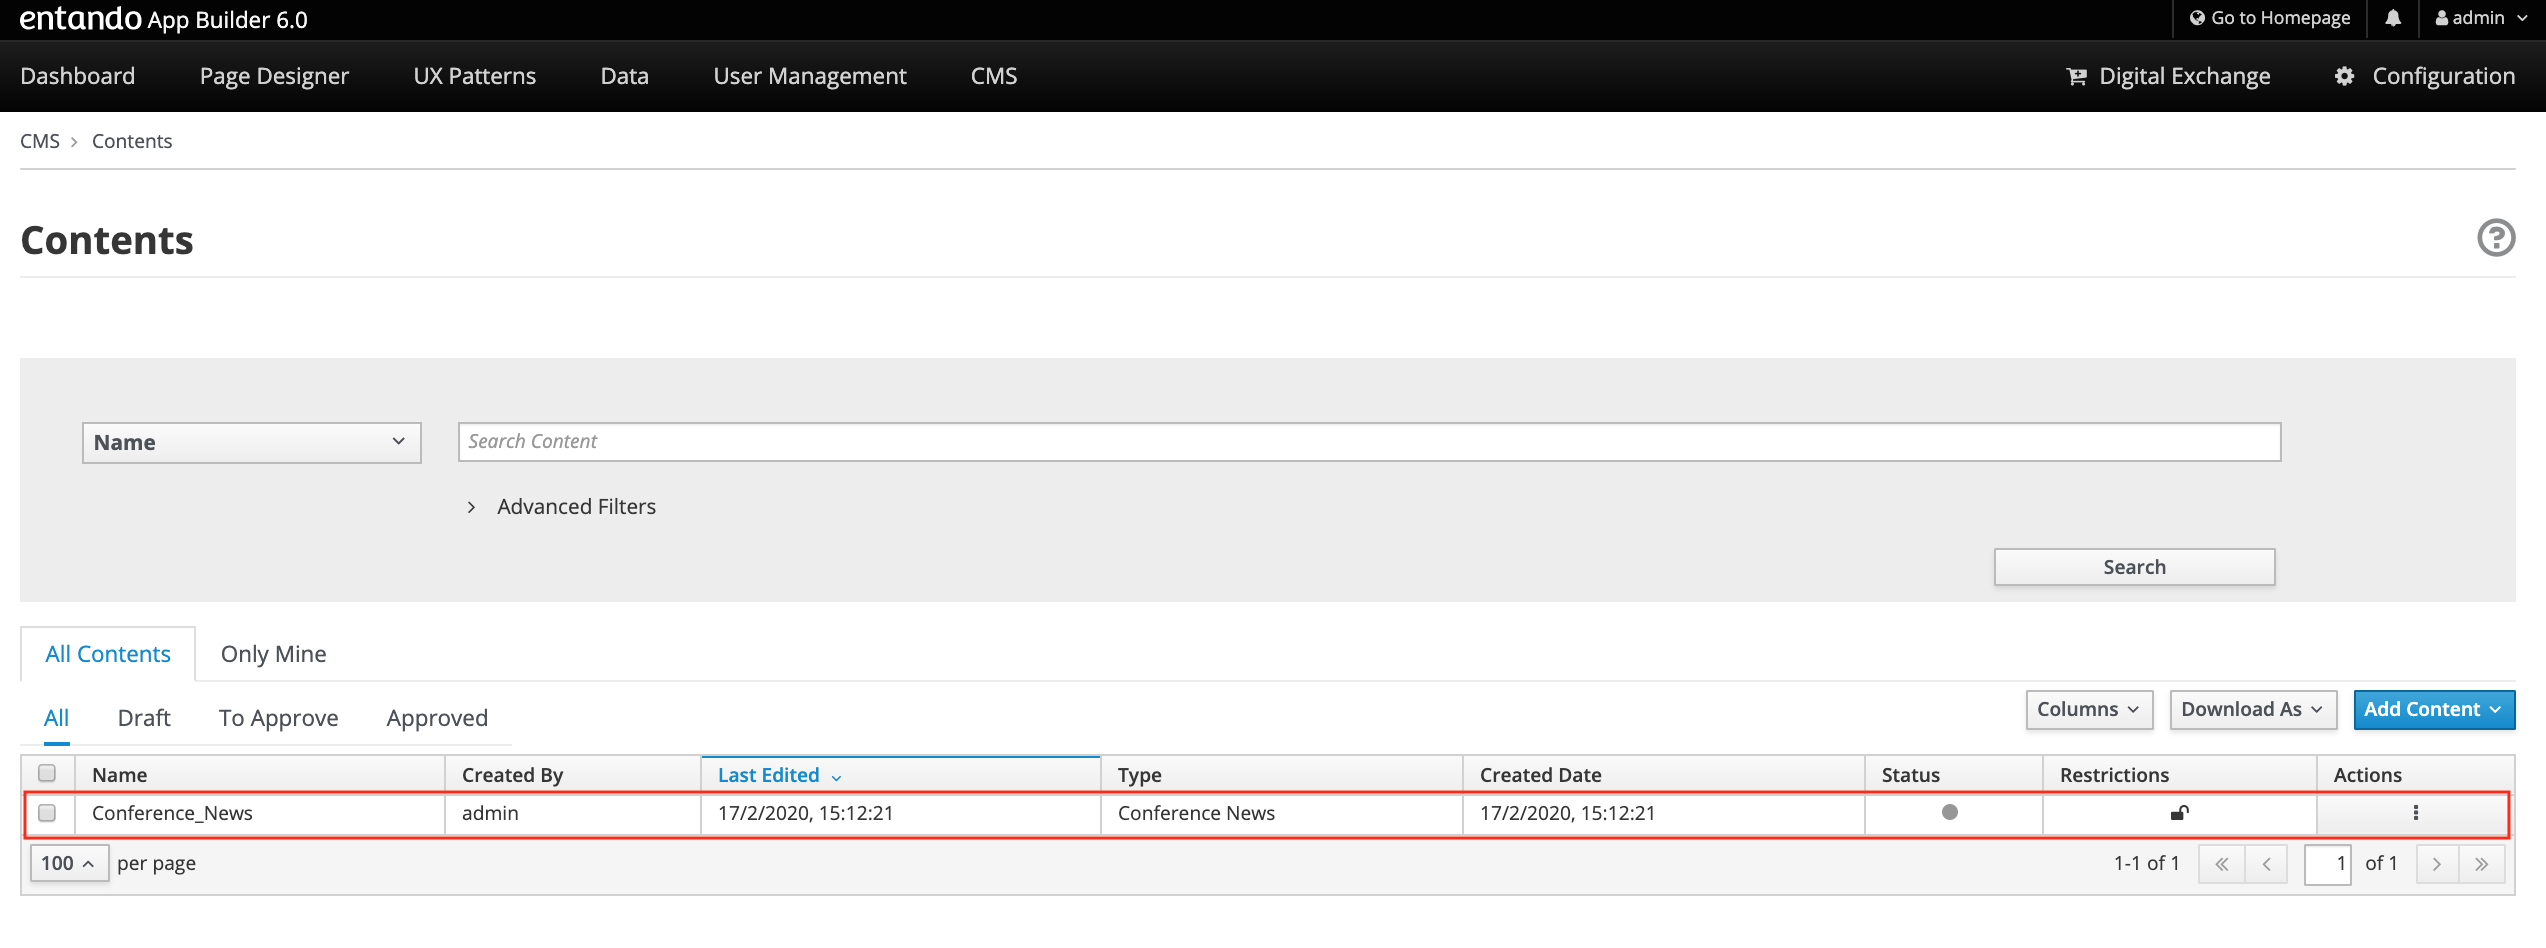
Task: Go to the first page arrow
Action: click(2221, 864)
